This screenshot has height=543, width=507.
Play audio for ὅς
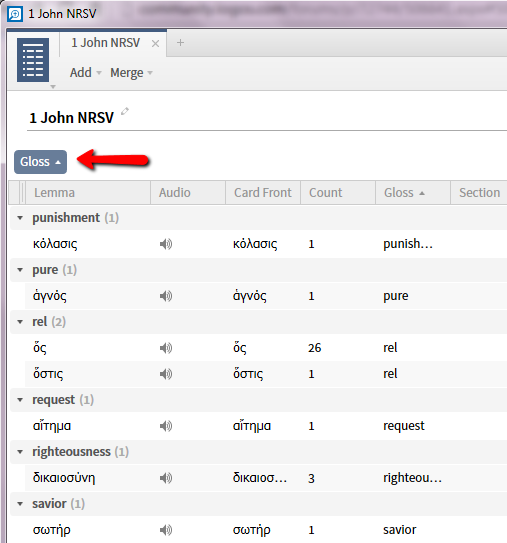(166, 348)
